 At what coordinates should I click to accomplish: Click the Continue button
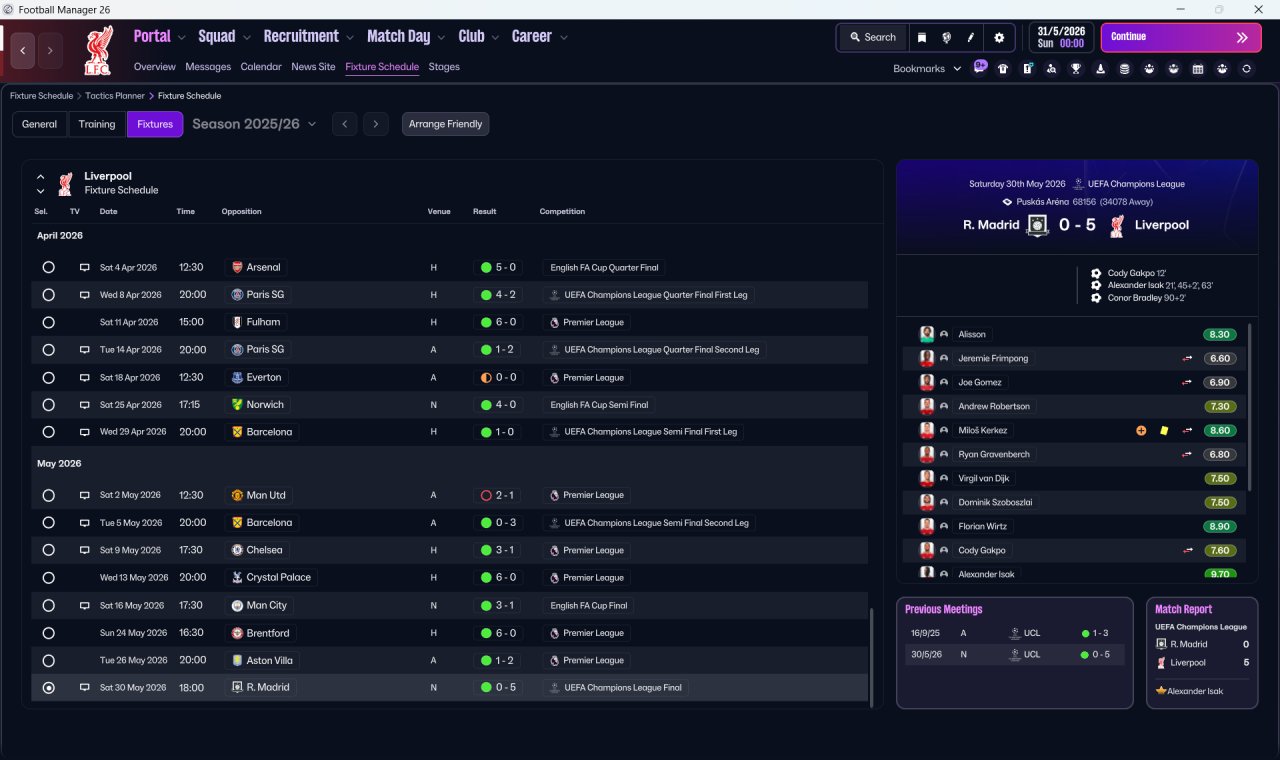(x=1181, y=37)
